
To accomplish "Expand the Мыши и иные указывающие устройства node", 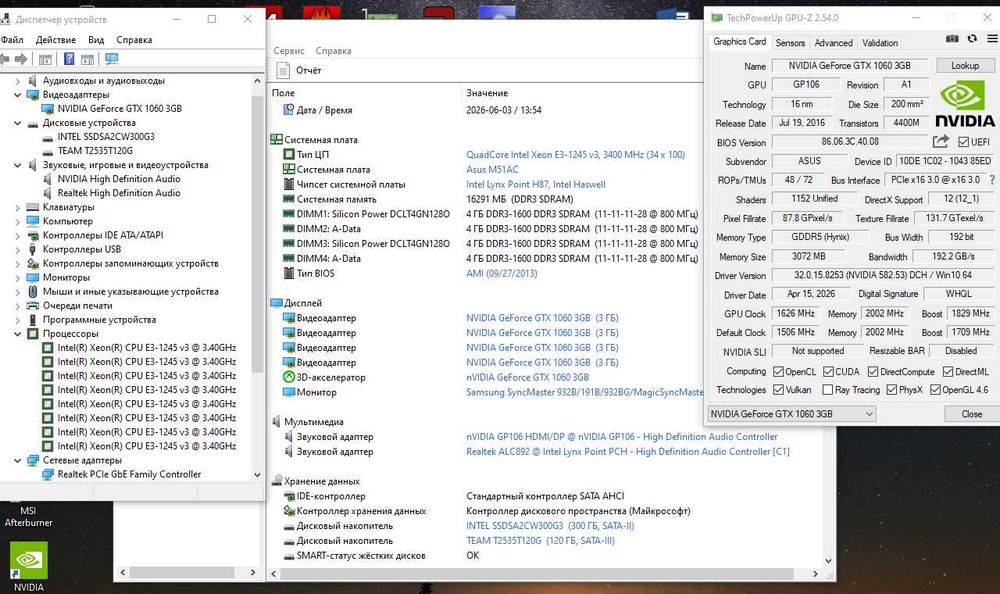I will pyautogui.click(x=17, y=292).
